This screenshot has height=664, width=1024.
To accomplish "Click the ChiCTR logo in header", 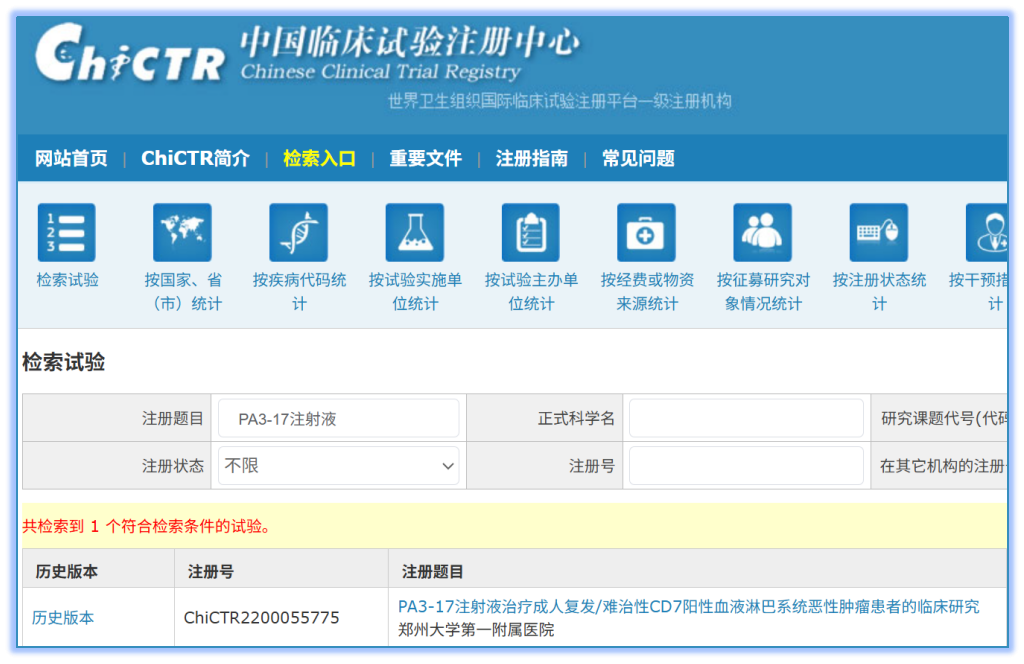I will click(x=130, y=55).
